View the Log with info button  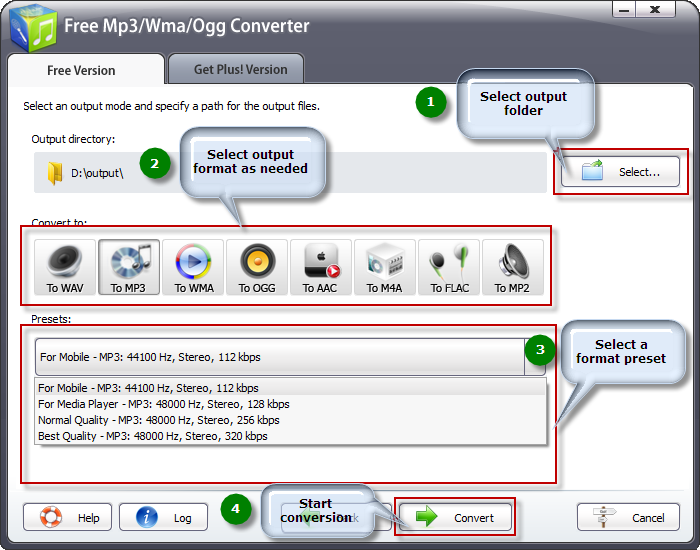pyautogui.click(x=163, y=517)
